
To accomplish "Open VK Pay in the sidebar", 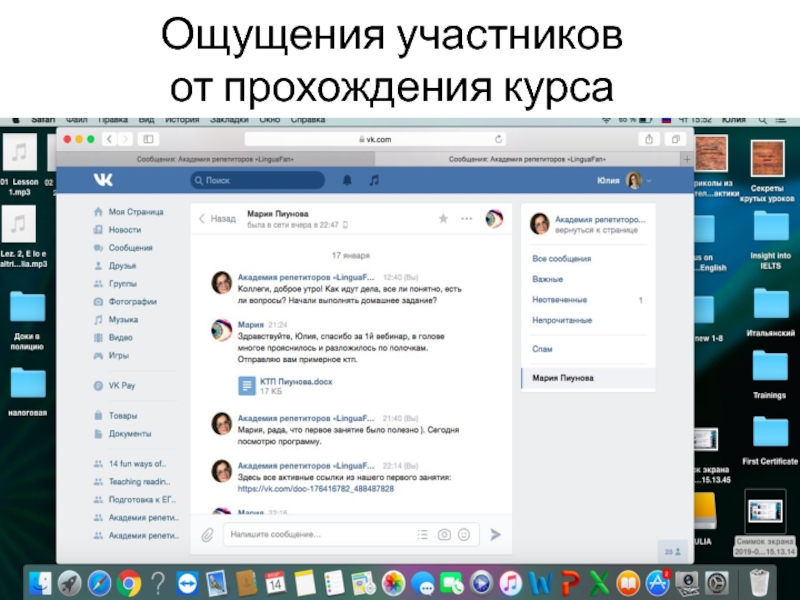I will [x=115, y=386].
